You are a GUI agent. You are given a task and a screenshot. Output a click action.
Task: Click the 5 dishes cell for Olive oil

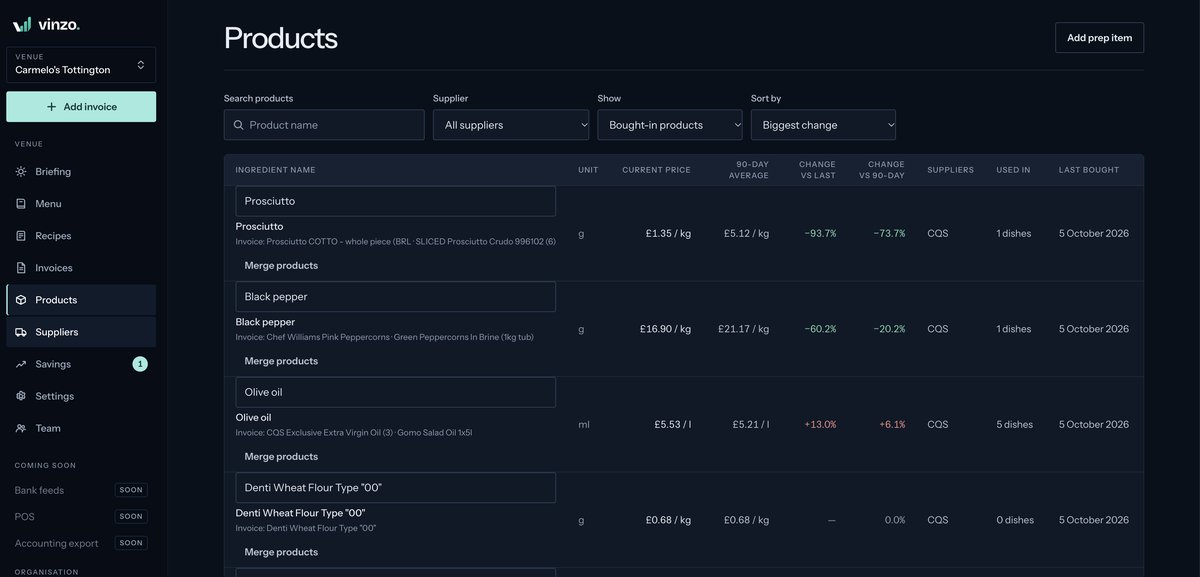pos(1014,424)
